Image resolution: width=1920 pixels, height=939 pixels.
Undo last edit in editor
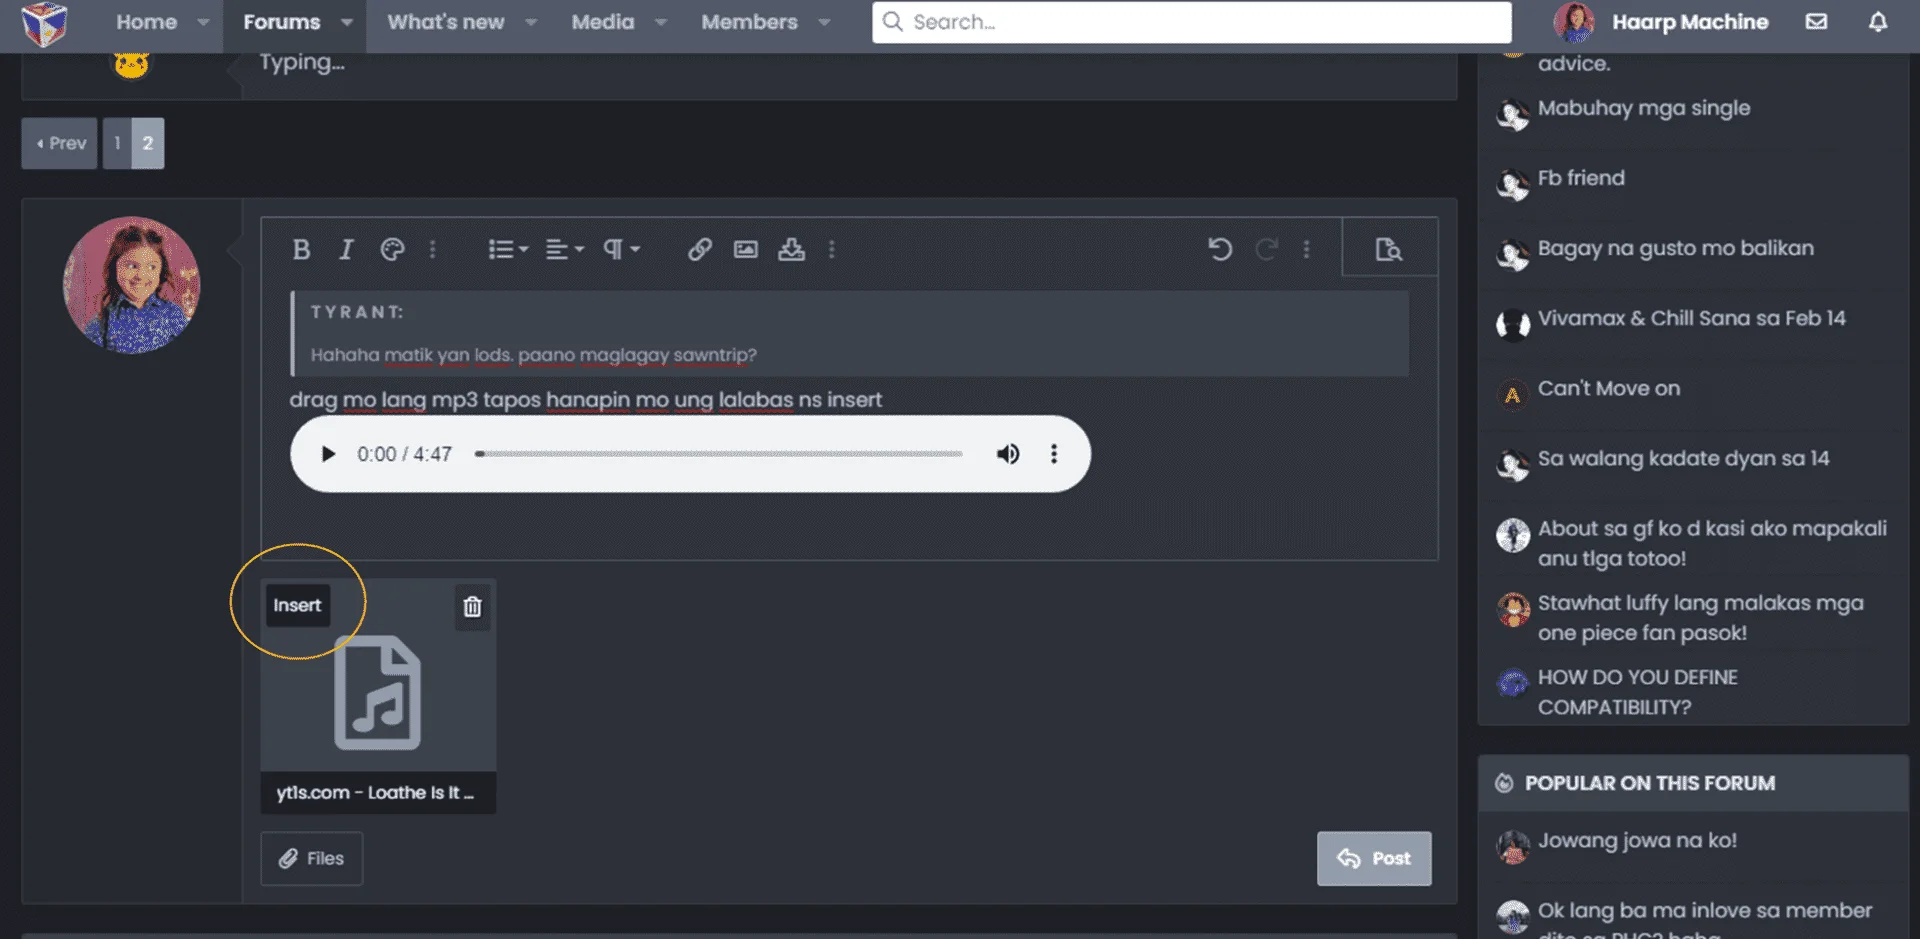tap(1220, 249)
